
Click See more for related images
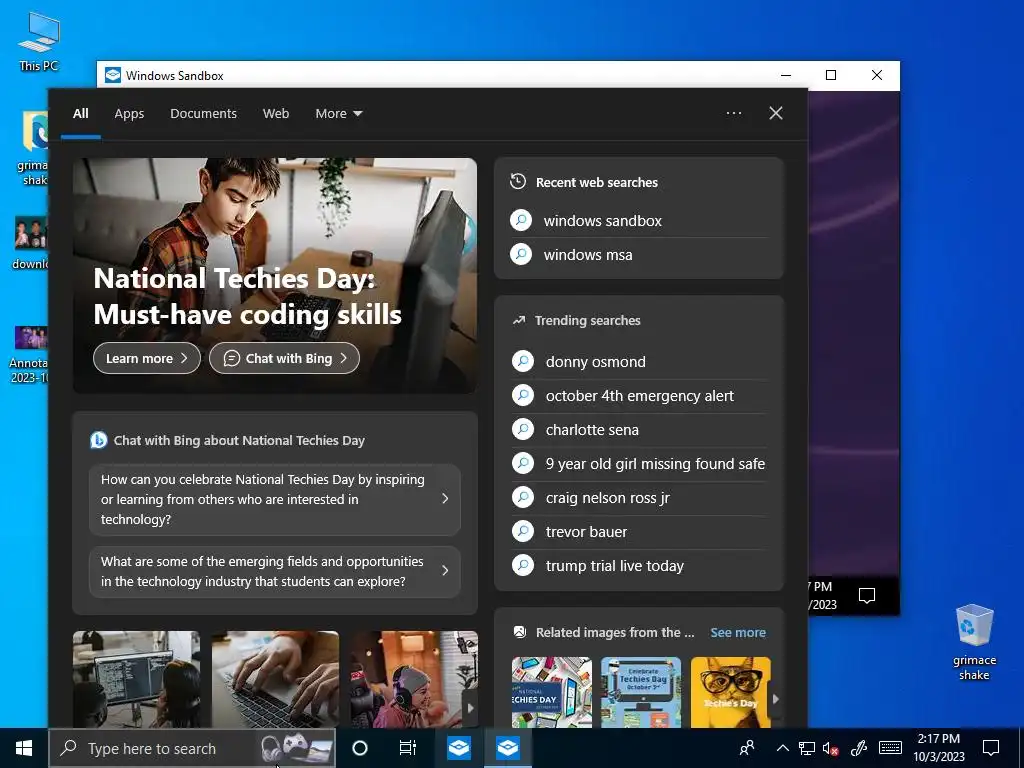pos(738,632)
